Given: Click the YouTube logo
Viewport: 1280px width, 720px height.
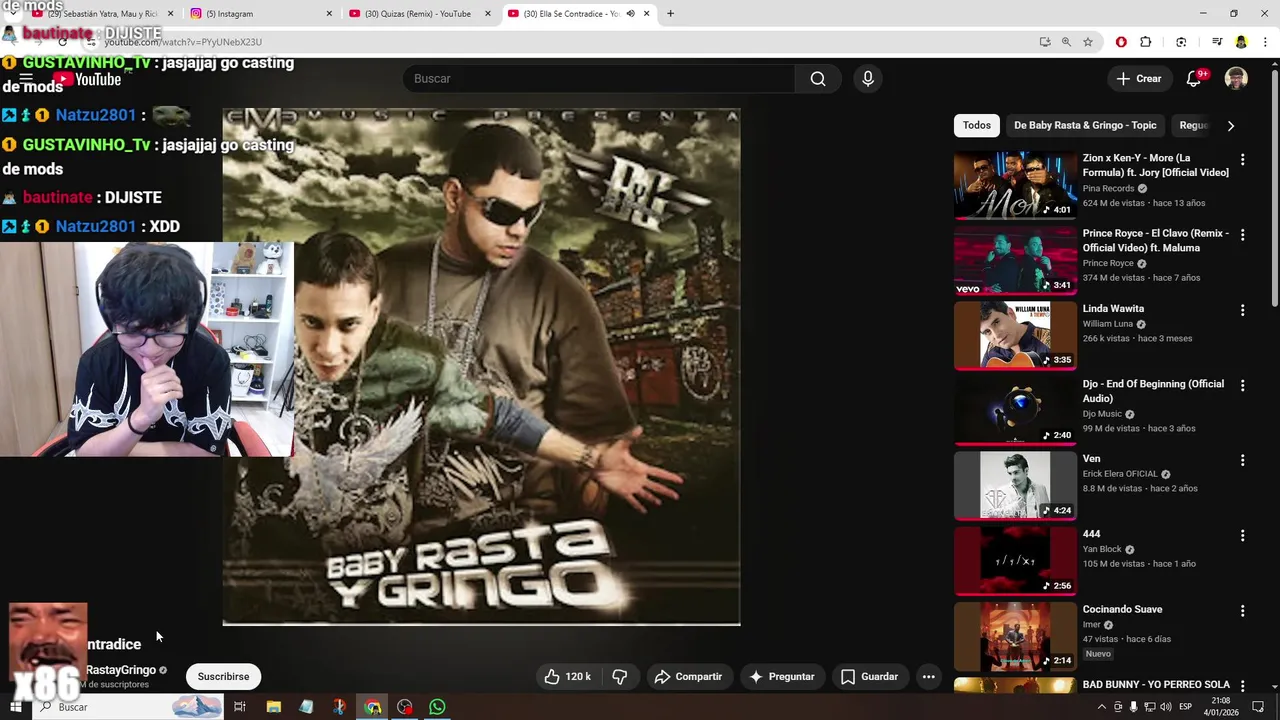Looking at the screenshot, I should (x=88, y=80).
